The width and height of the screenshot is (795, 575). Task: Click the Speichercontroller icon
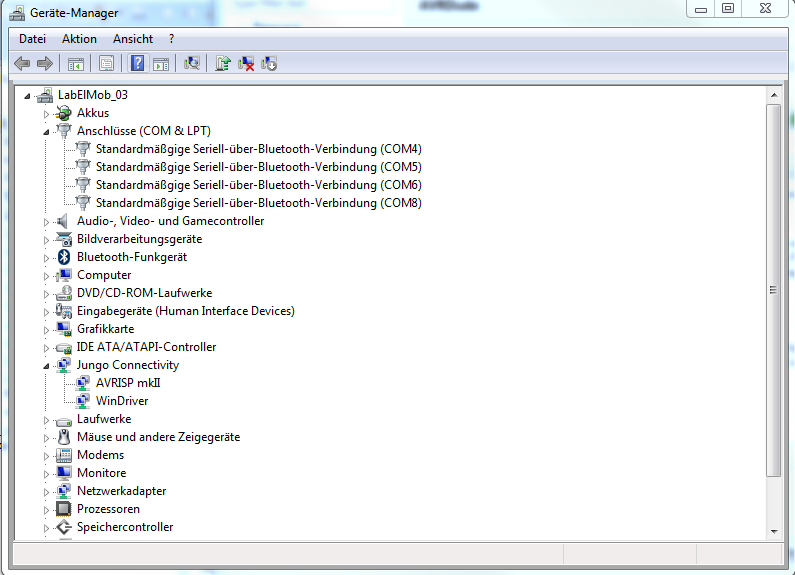coord(64,527)
